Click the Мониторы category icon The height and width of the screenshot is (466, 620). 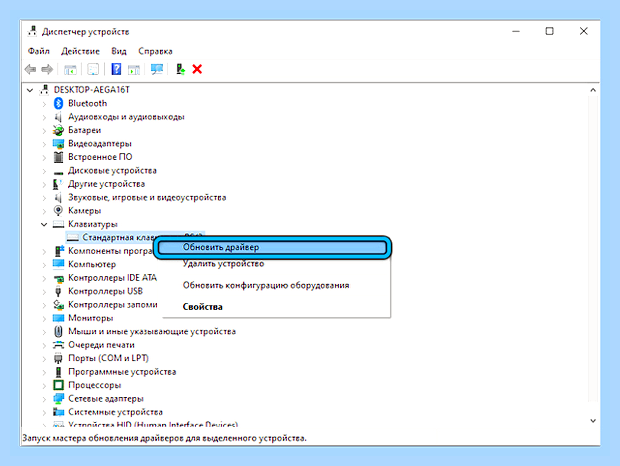pyautogui.click(x=59, y=318)
